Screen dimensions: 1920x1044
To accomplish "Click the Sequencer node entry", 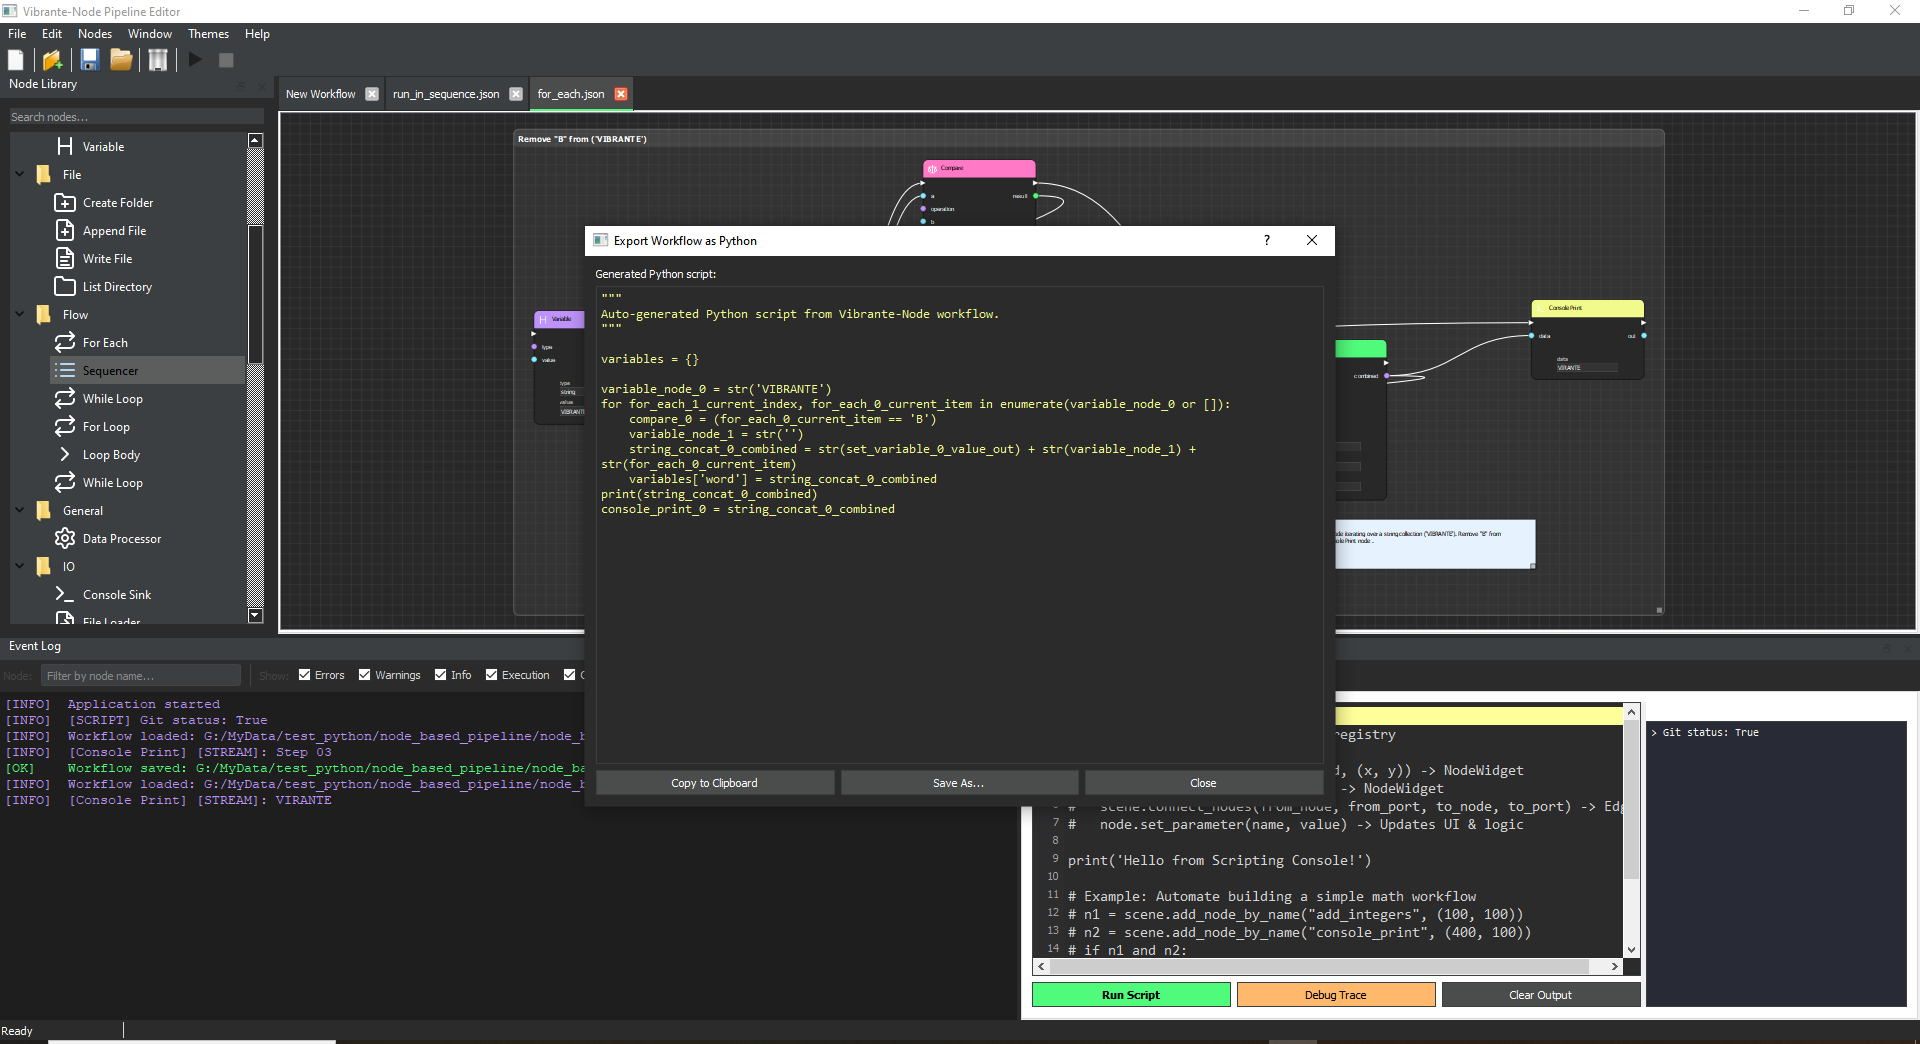I will pos(148,371).
